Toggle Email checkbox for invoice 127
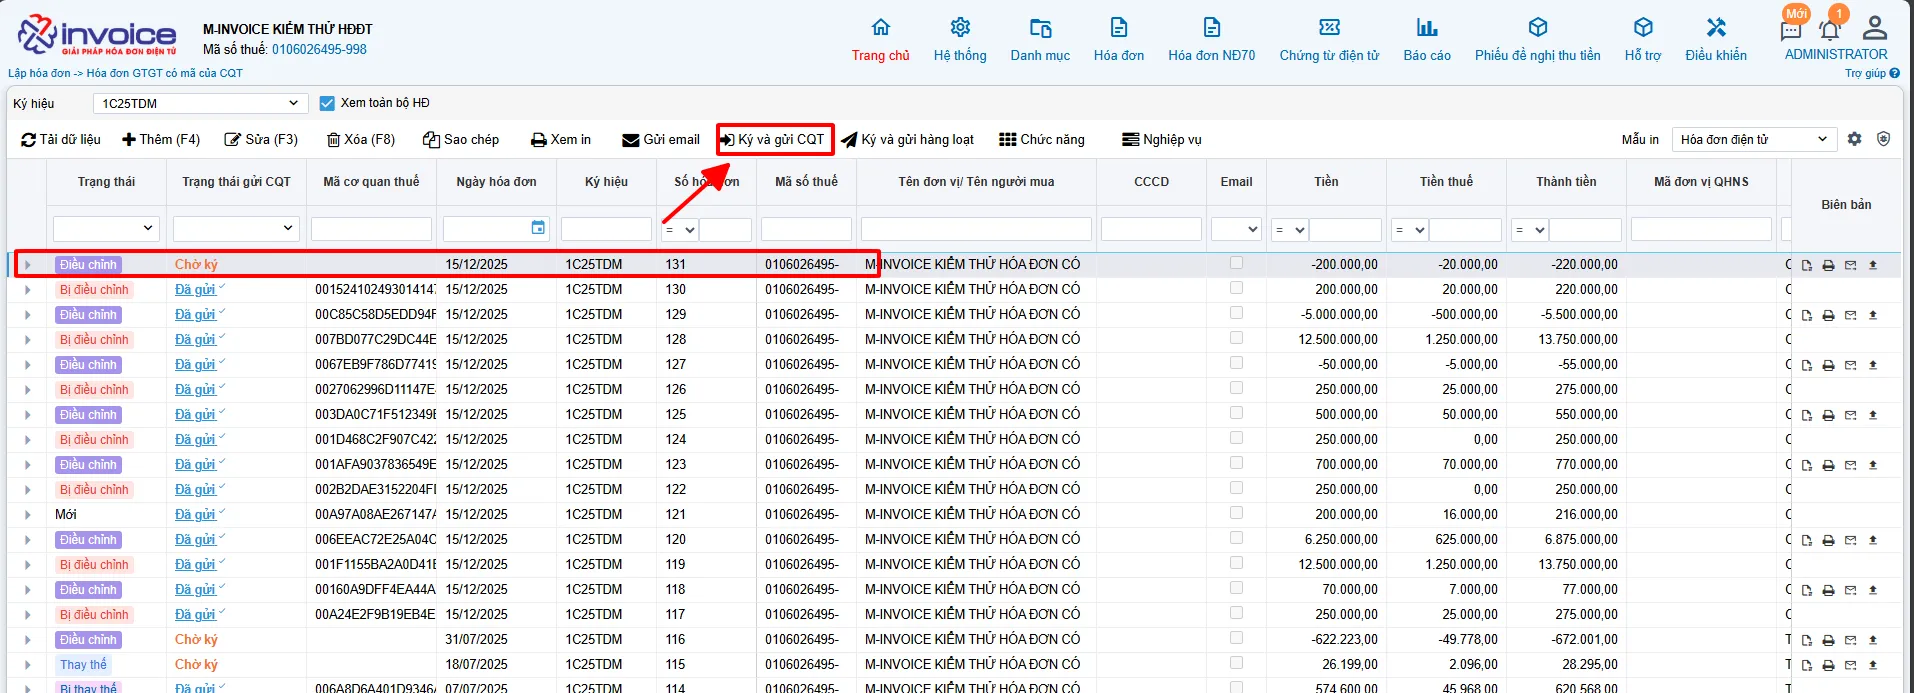The height and width of the screenshot is (693, 1914). pyautogui.click(x=1236, y=363)
